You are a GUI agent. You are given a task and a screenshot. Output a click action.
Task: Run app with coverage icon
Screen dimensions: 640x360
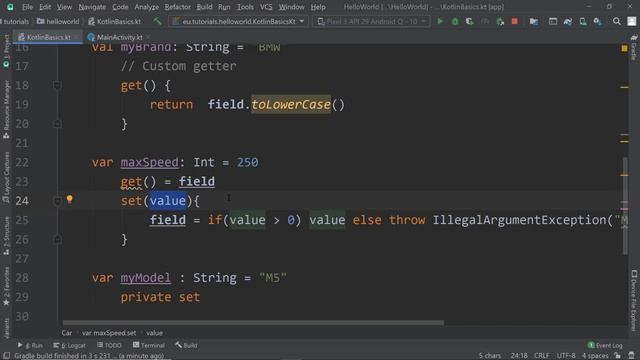[470, 21]
